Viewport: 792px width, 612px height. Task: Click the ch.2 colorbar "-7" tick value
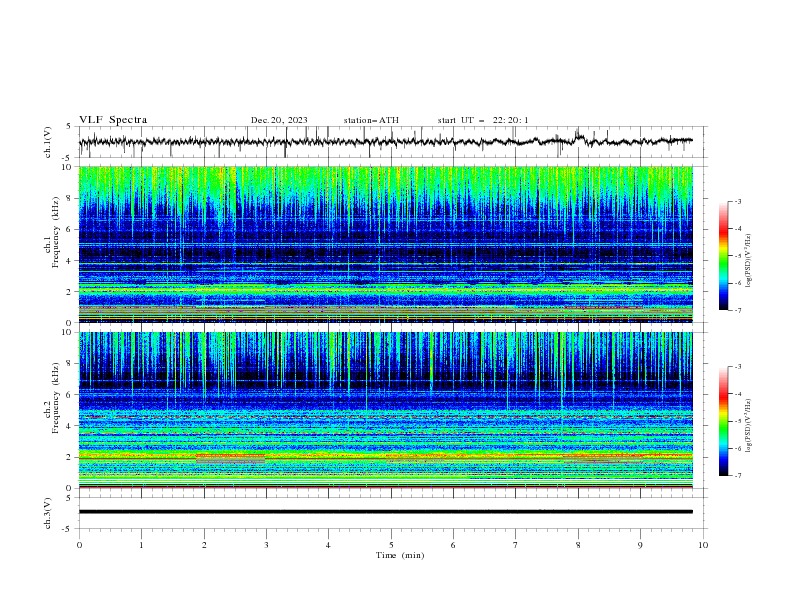pyautogui.click(x=738, y=475)
